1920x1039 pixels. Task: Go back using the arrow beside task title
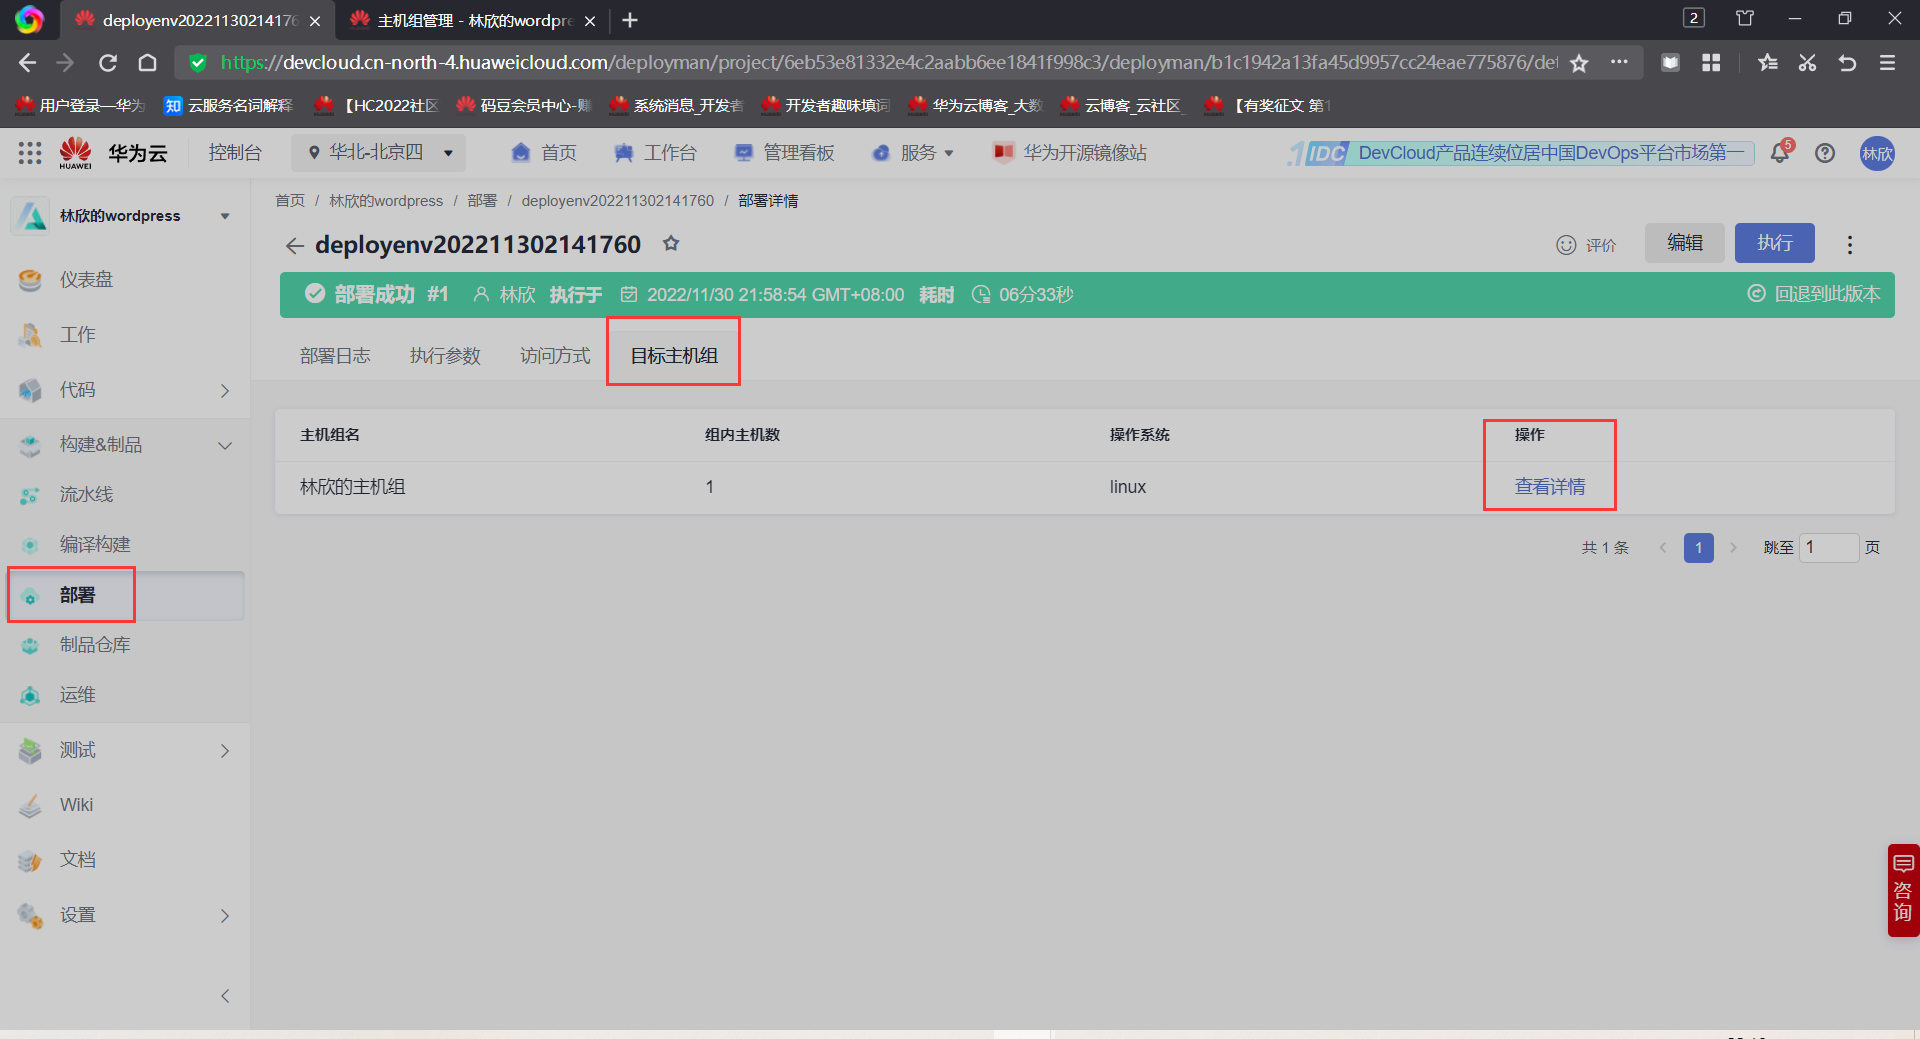294,245
